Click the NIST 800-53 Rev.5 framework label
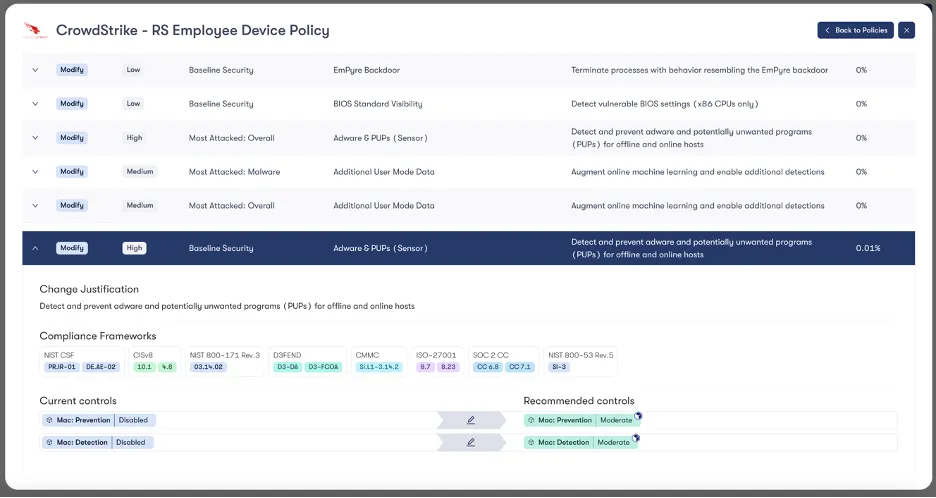This screenshot has height=498, width=936. pos(581,355)
